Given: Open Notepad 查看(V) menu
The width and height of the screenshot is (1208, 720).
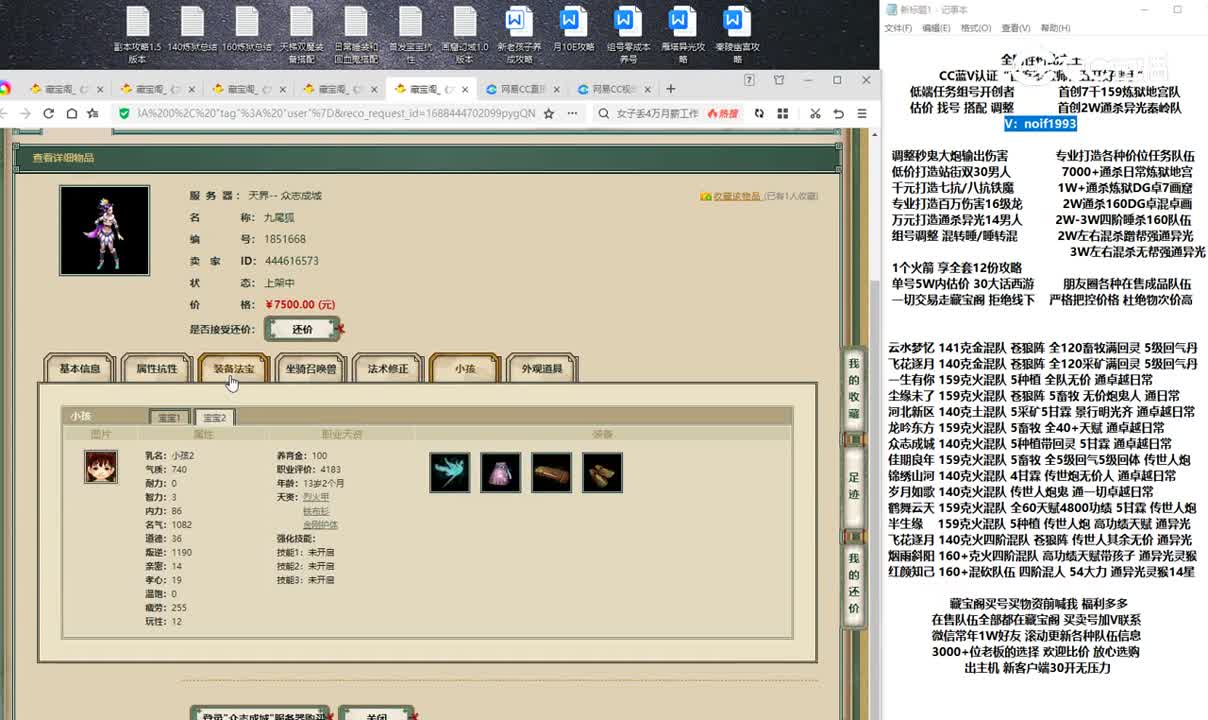Looking at the screenshot, I should tap(1015, 28).
